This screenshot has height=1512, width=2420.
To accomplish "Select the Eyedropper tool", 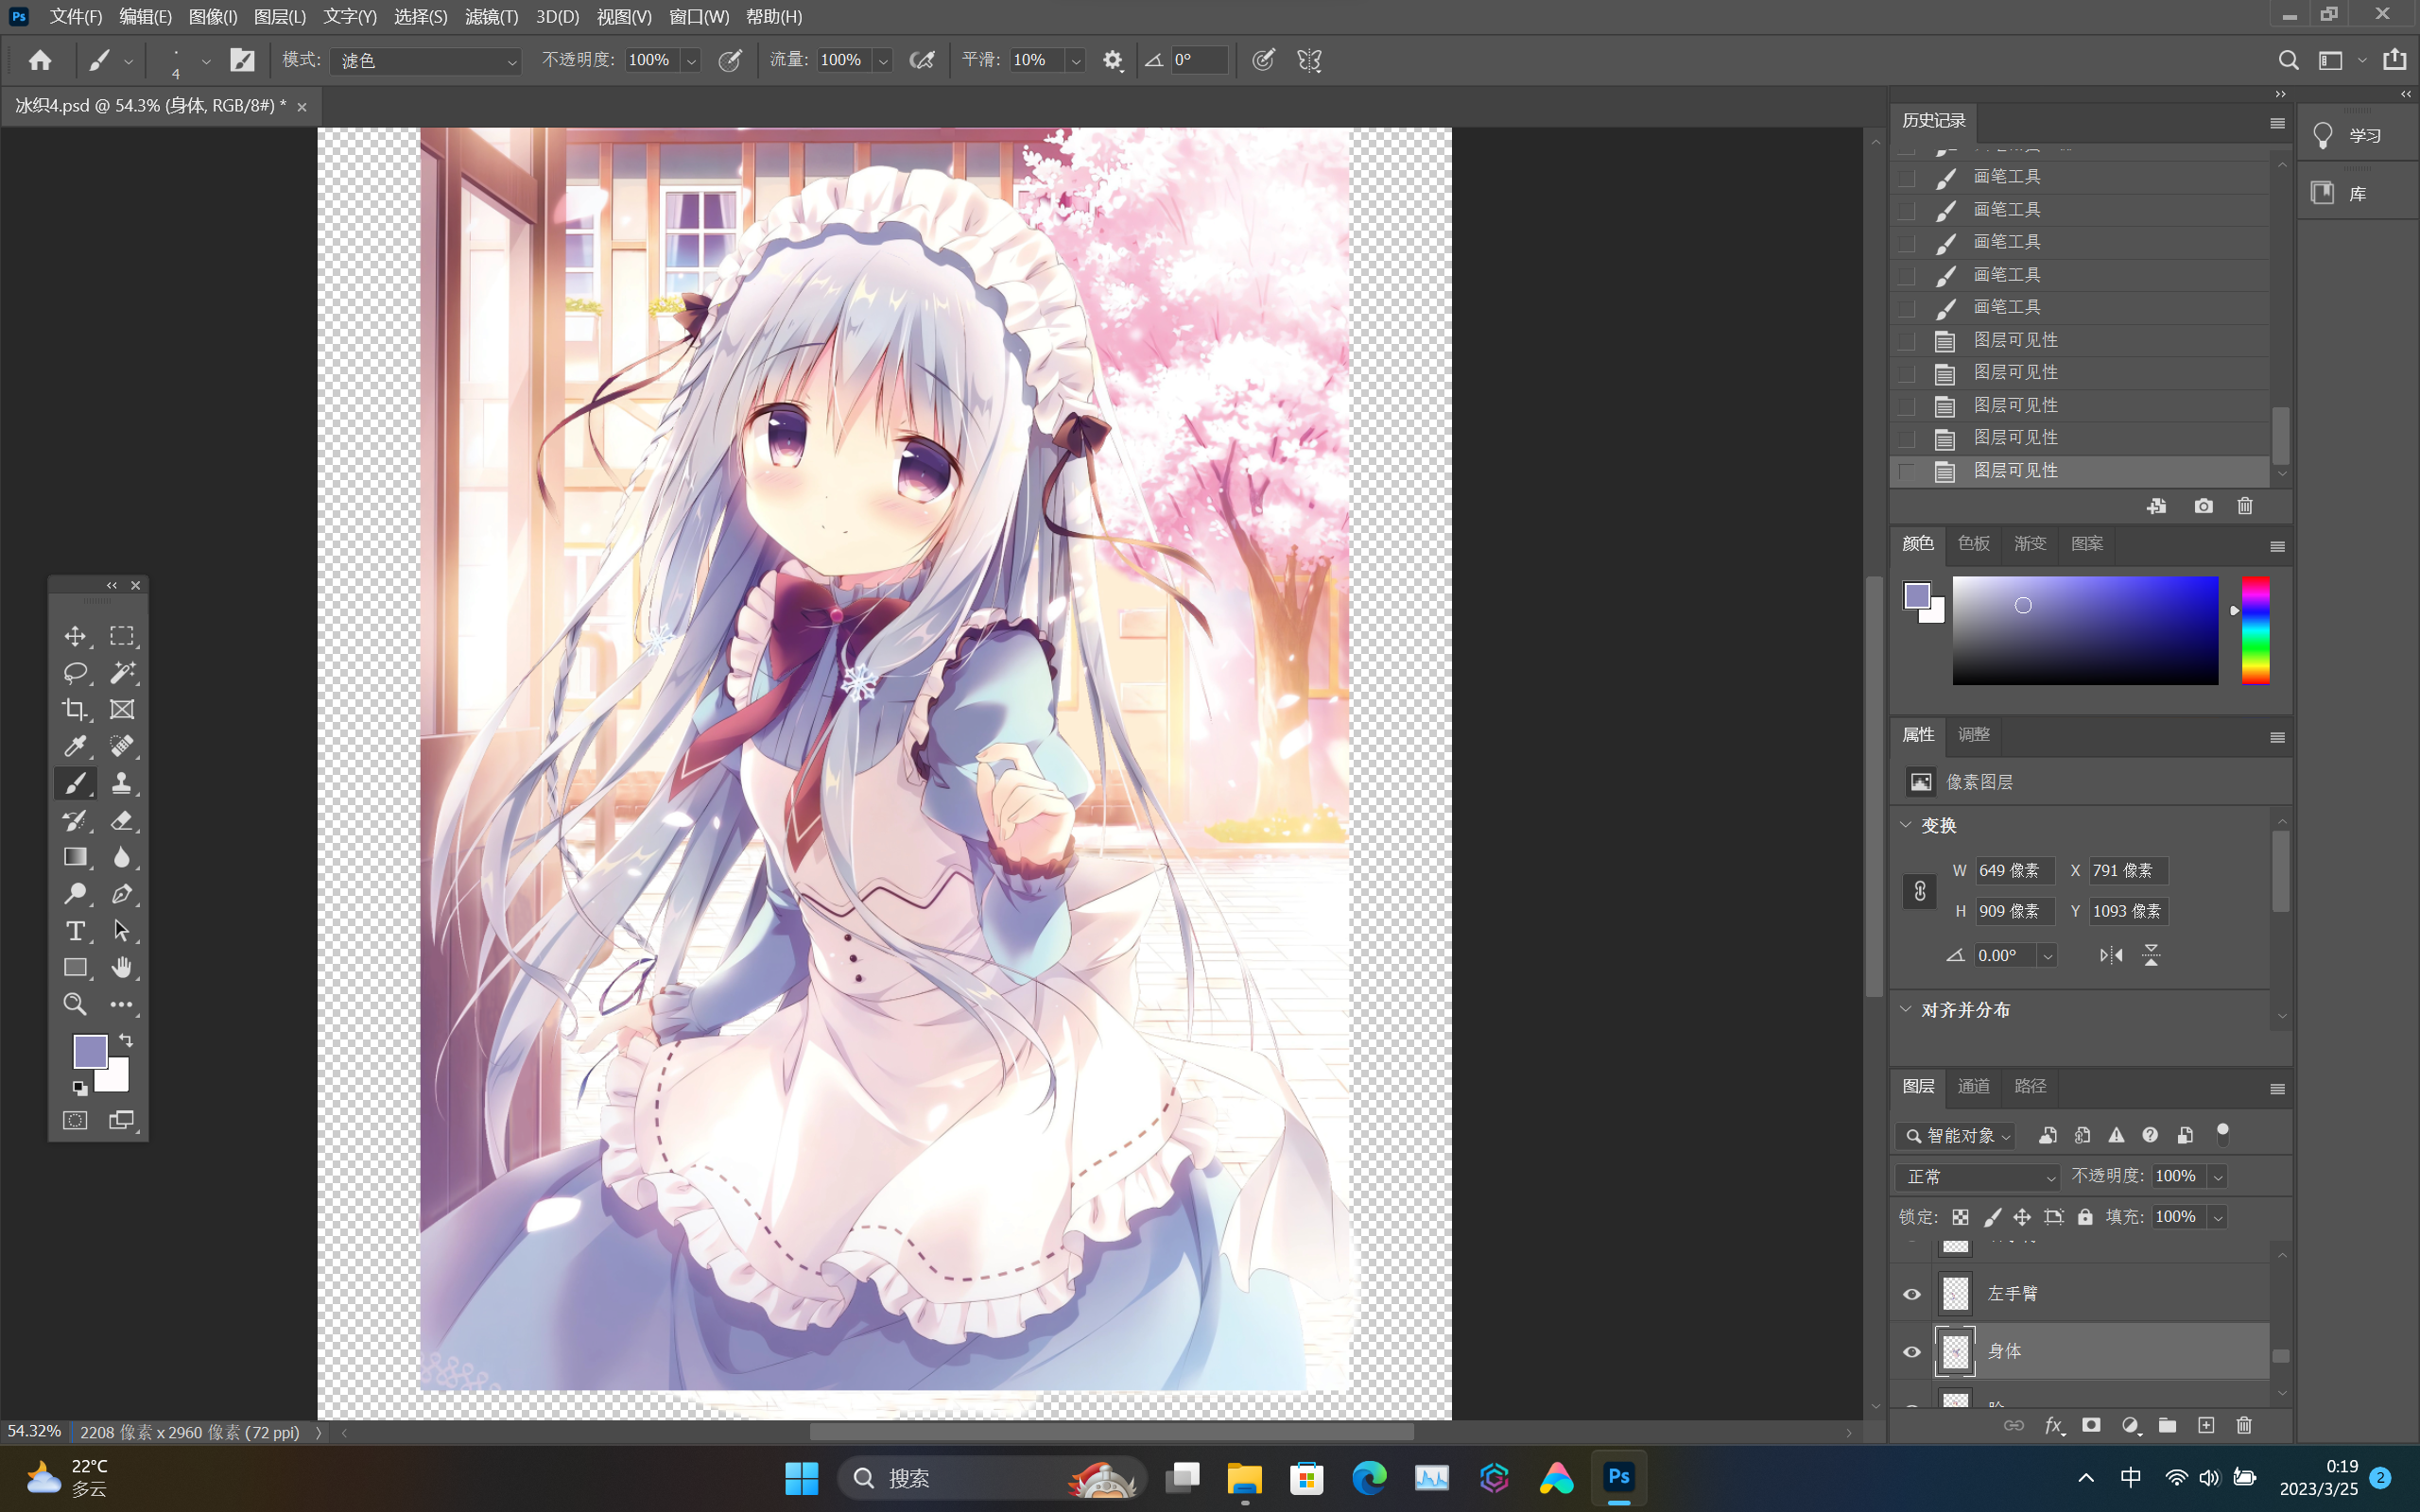I will pos(75,746).
